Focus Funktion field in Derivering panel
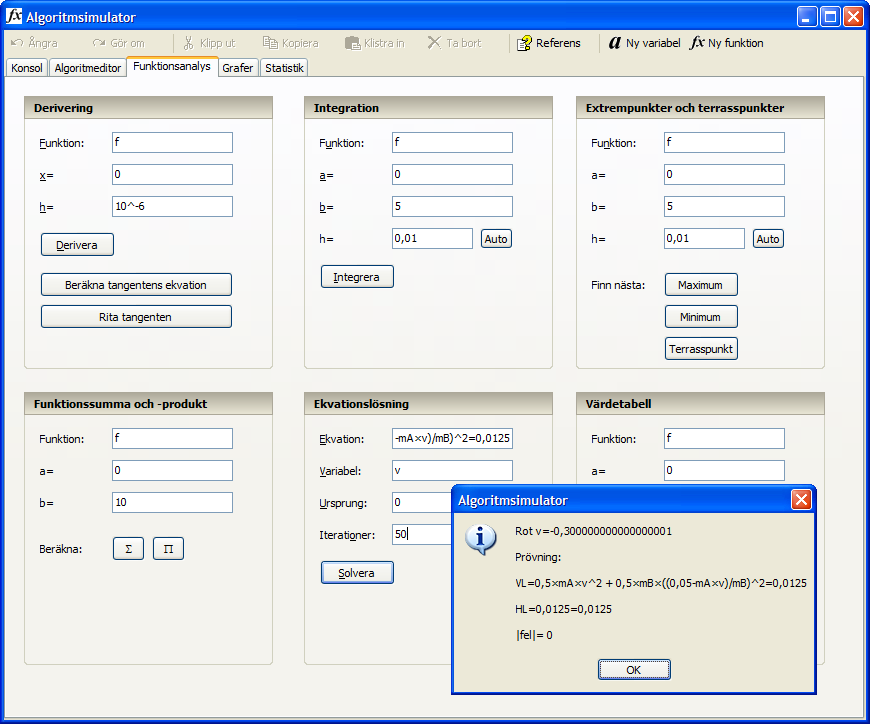 click(173, 143)
